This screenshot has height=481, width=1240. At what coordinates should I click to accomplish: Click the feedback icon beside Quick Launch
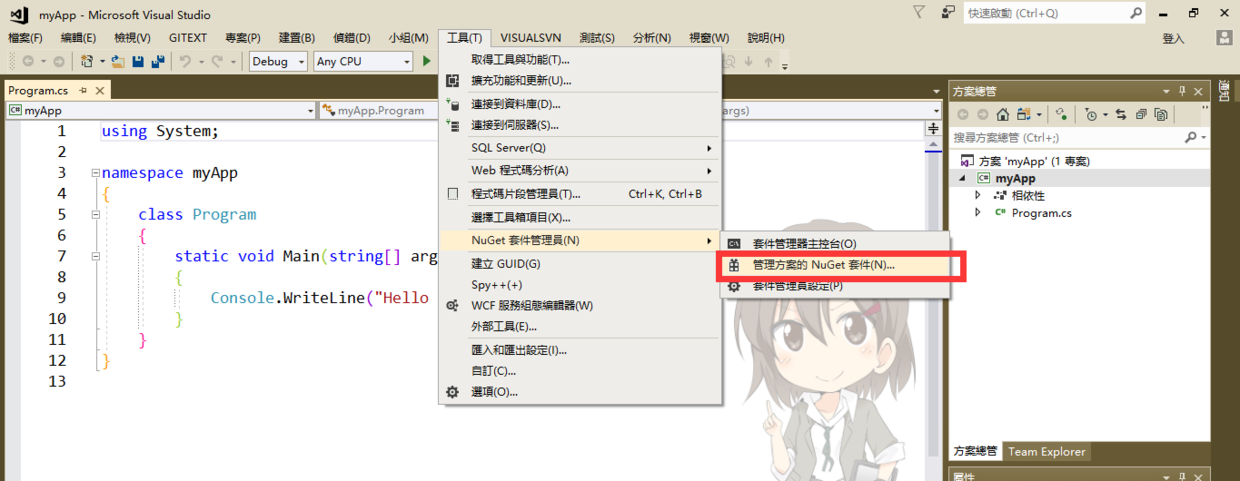pyautogui.click(x=948, y=12)
